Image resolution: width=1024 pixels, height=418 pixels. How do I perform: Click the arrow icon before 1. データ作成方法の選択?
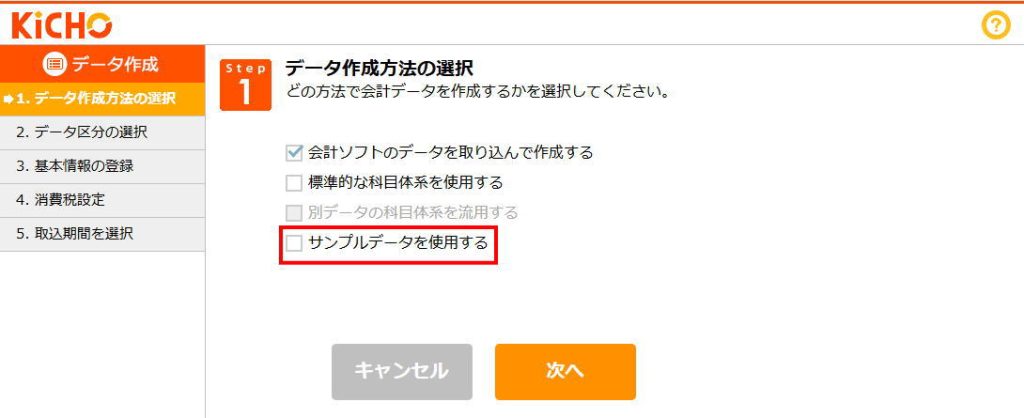(8, 99)
